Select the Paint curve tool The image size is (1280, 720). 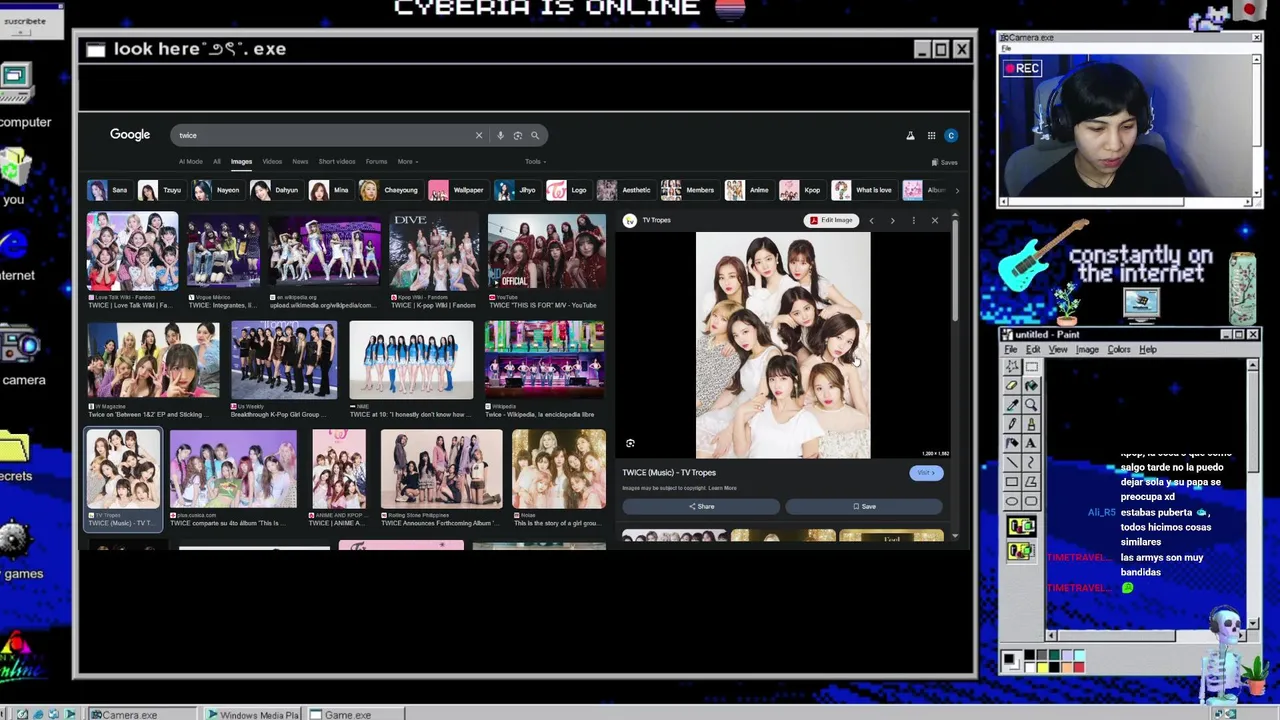(1031, 462)
